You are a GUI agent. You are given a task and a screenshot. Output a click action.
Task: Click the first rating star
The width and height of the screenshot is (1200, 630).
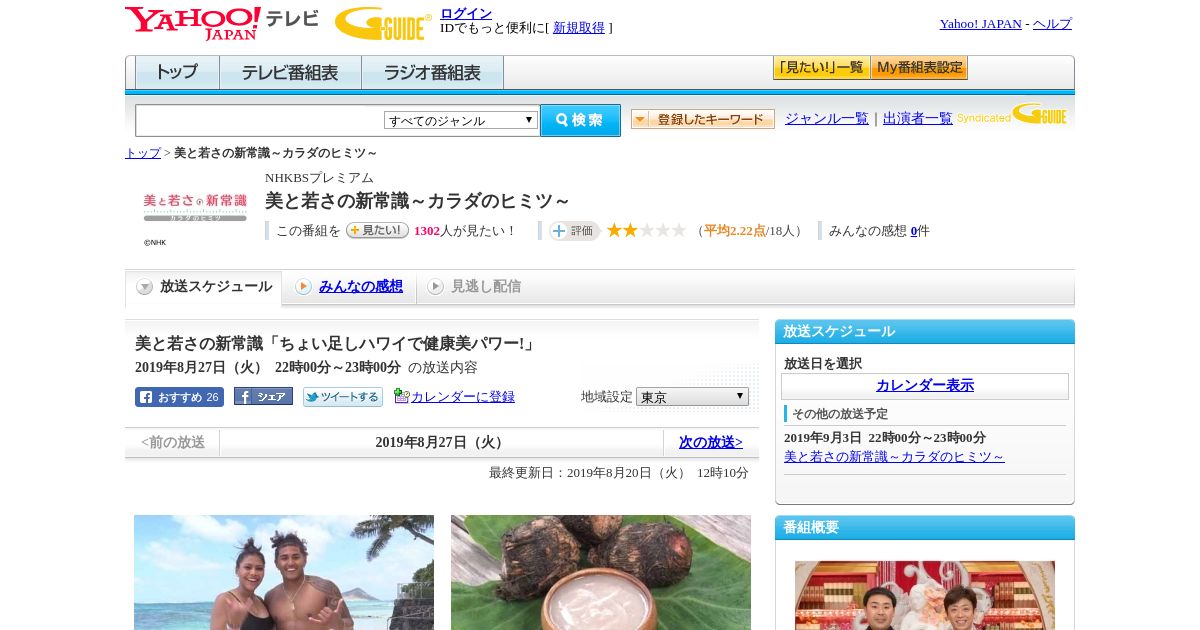[x=615, y=230]
